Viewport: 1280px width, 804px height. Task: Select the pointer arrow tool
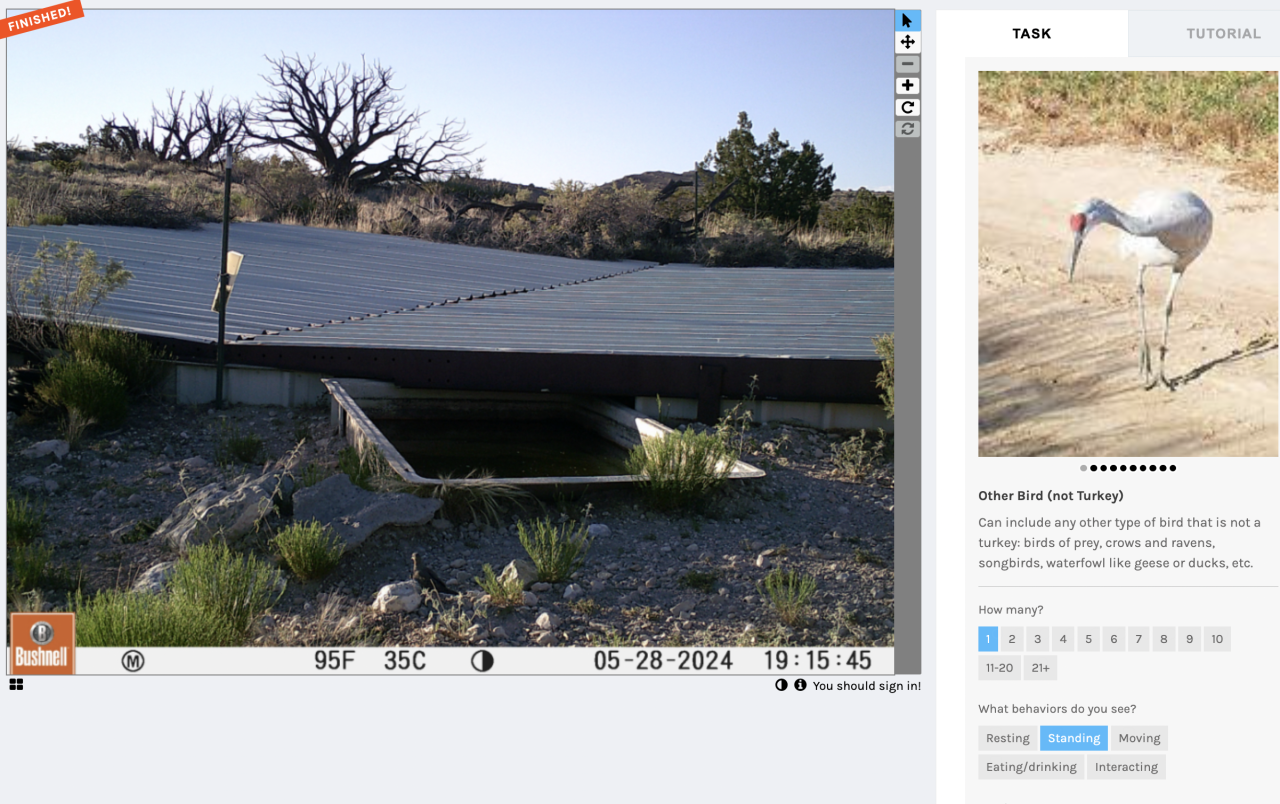pyautogui.click(x=907, y=20)
